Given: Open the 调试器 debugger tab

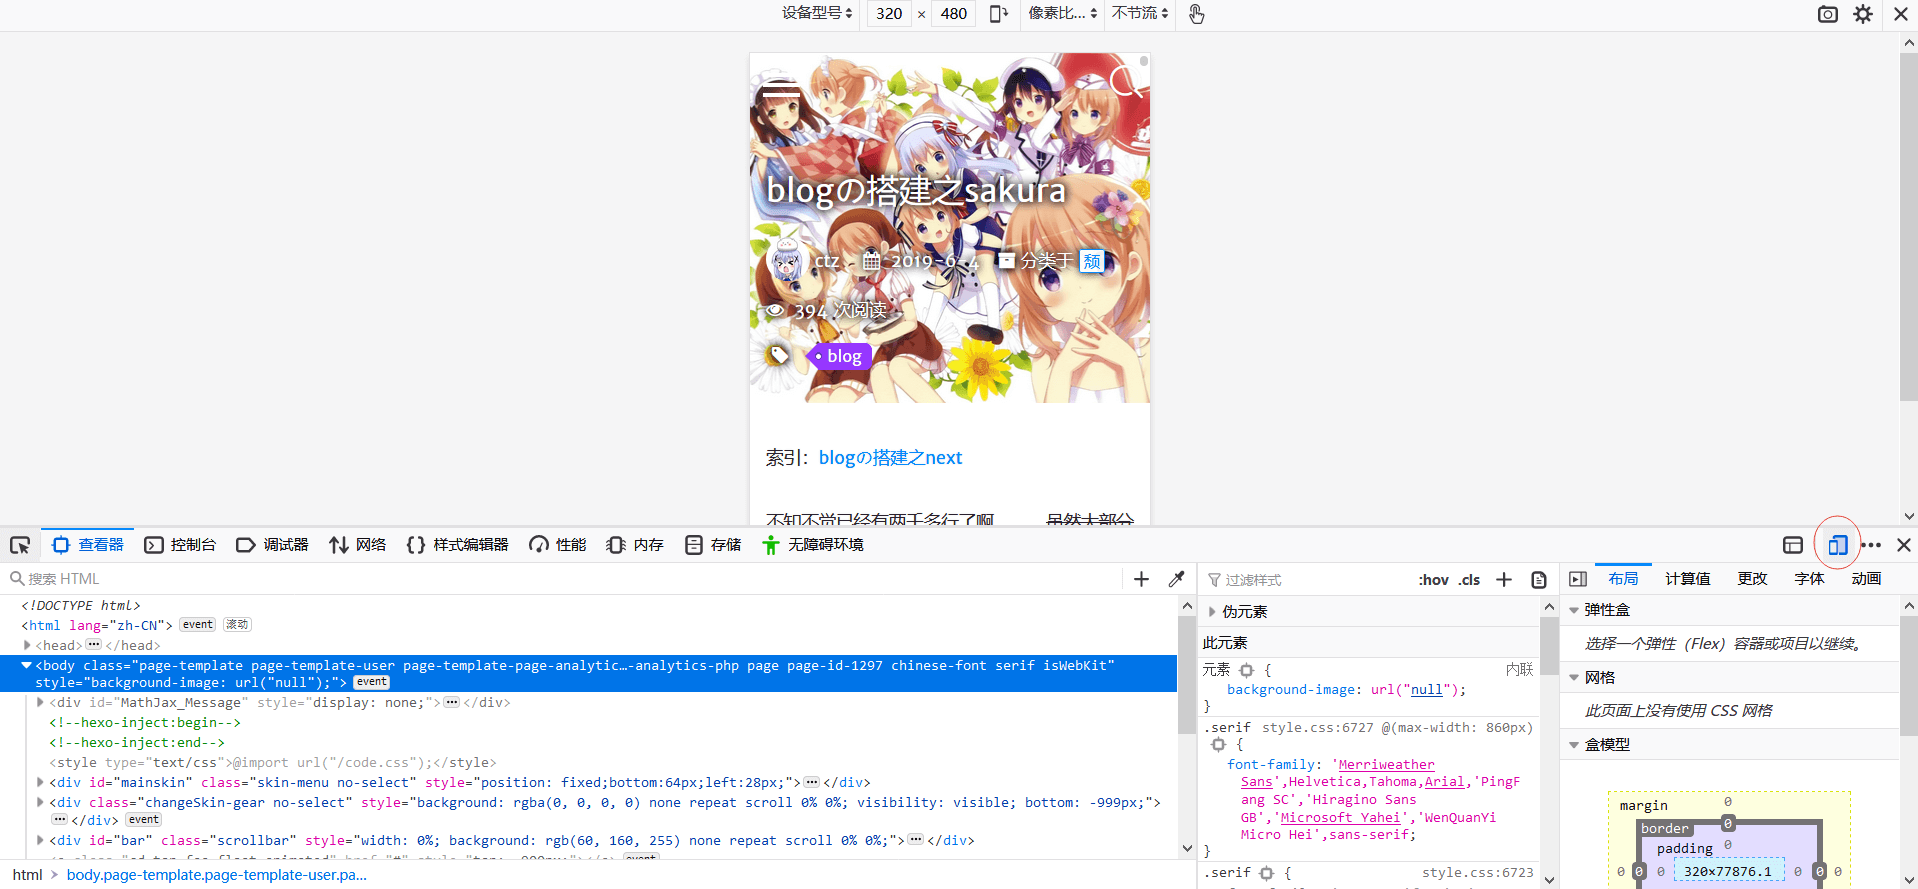Looking at the screenshot, I should tap(272, 545).
